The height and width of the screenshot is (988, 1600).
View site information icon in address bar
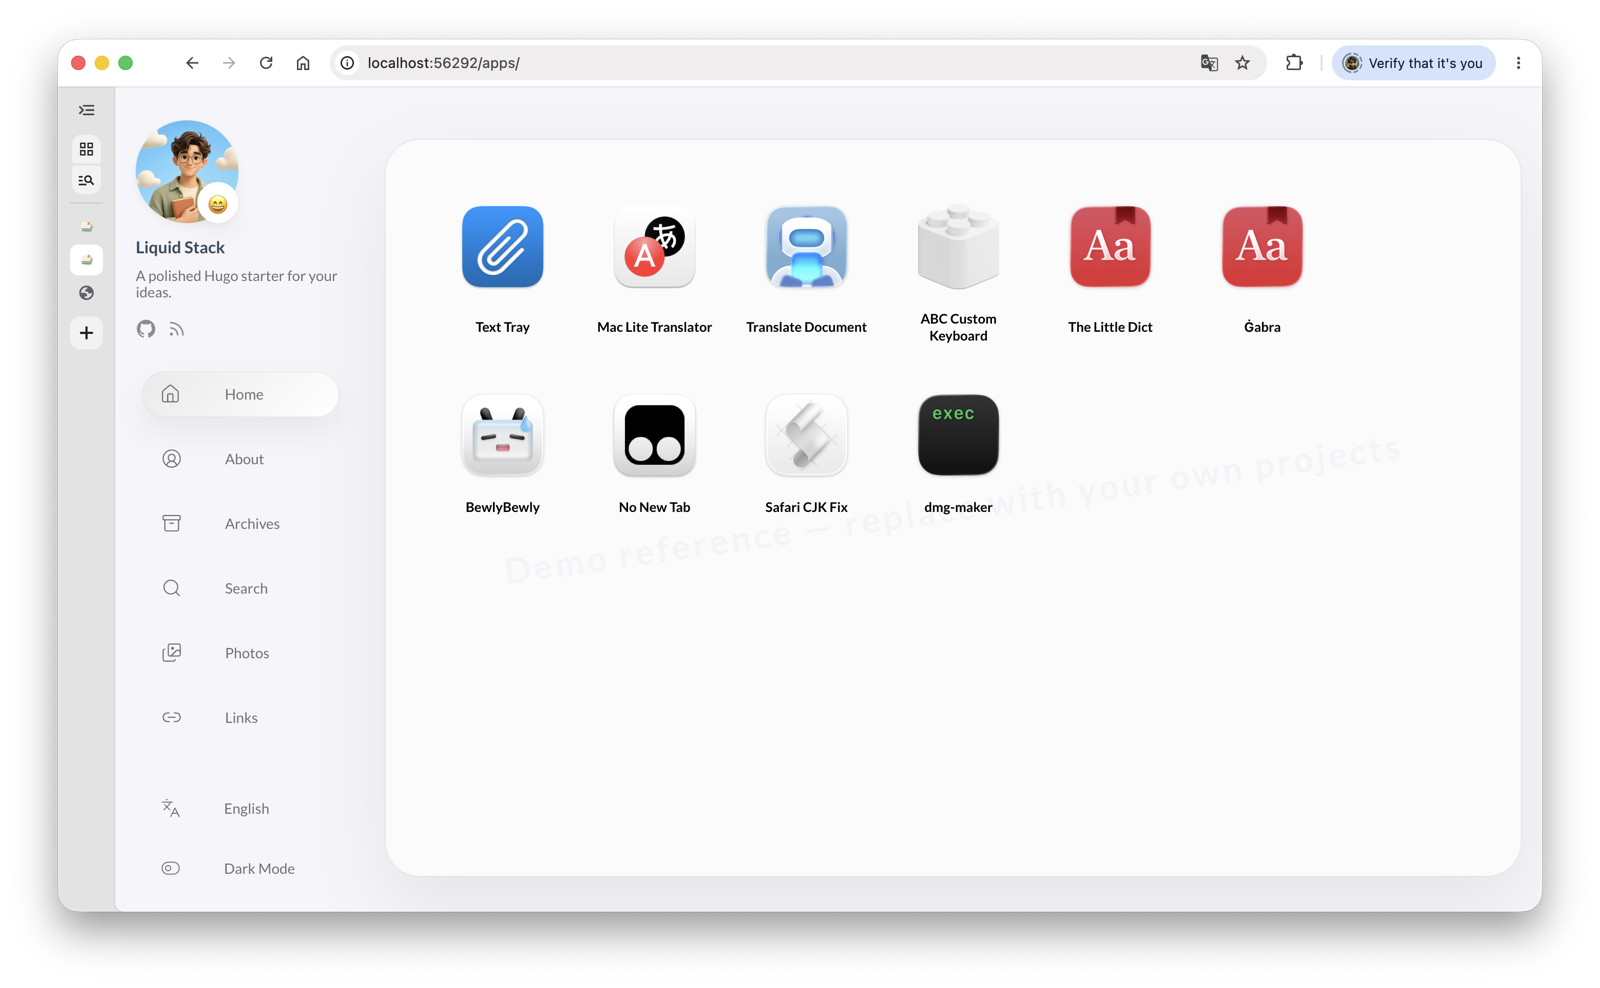tap(348, 63)
